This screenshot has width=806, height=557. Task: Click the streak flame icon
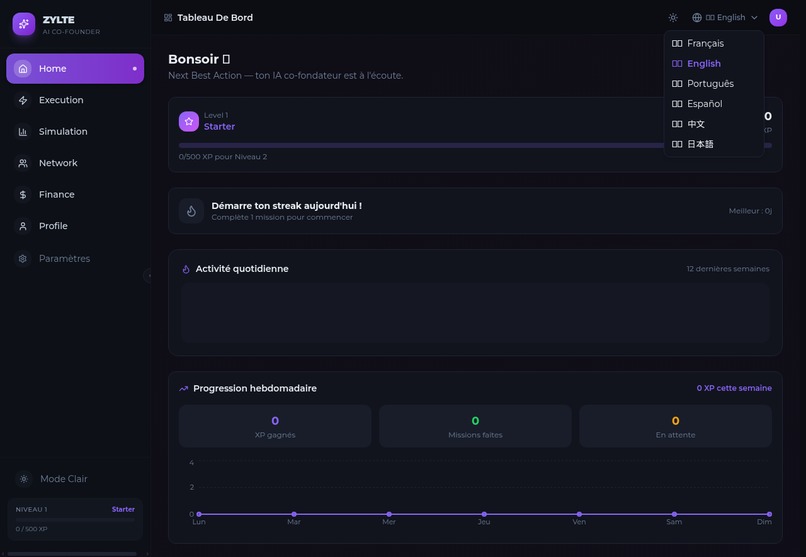pyautogui.click(x=191, y=211)
